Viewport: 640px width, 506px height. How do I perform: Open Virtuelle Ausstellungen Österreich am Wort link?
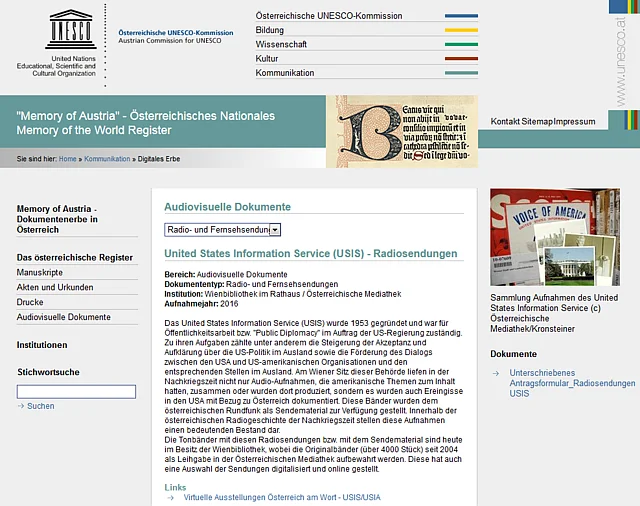pos(282,497)
